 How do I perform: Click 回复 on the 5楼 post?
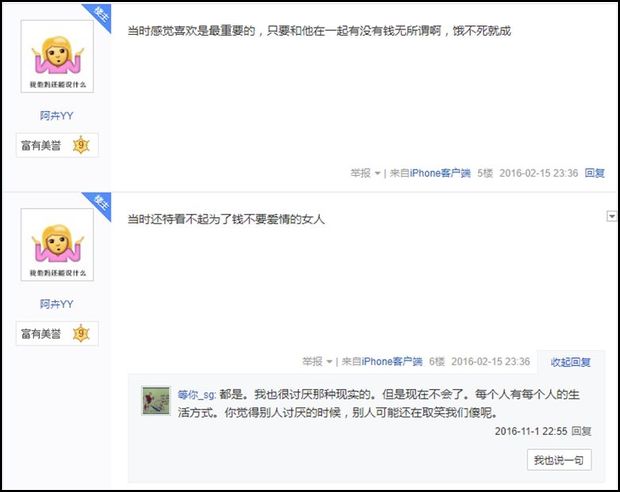point(595,173)
